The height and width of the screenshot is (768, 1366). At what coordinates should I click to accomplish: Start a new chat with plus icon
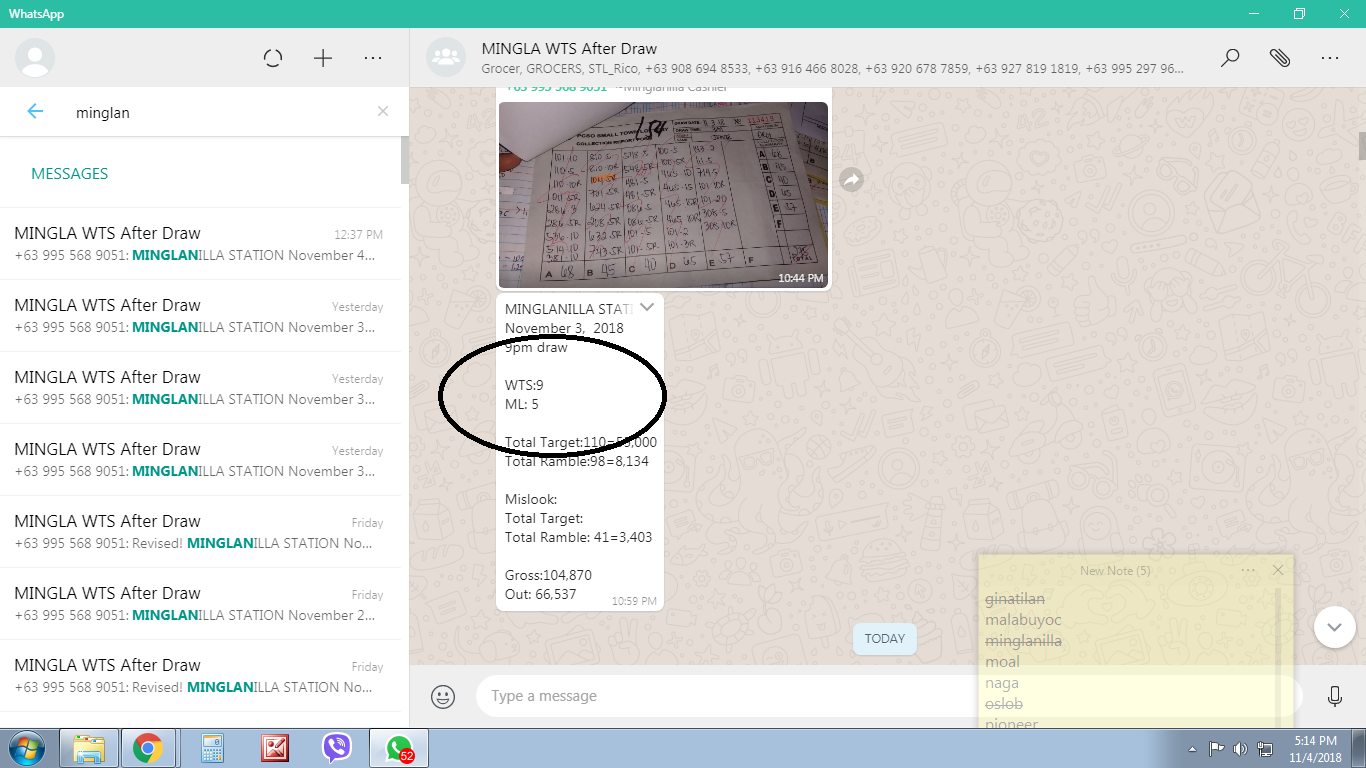(323, 58)
